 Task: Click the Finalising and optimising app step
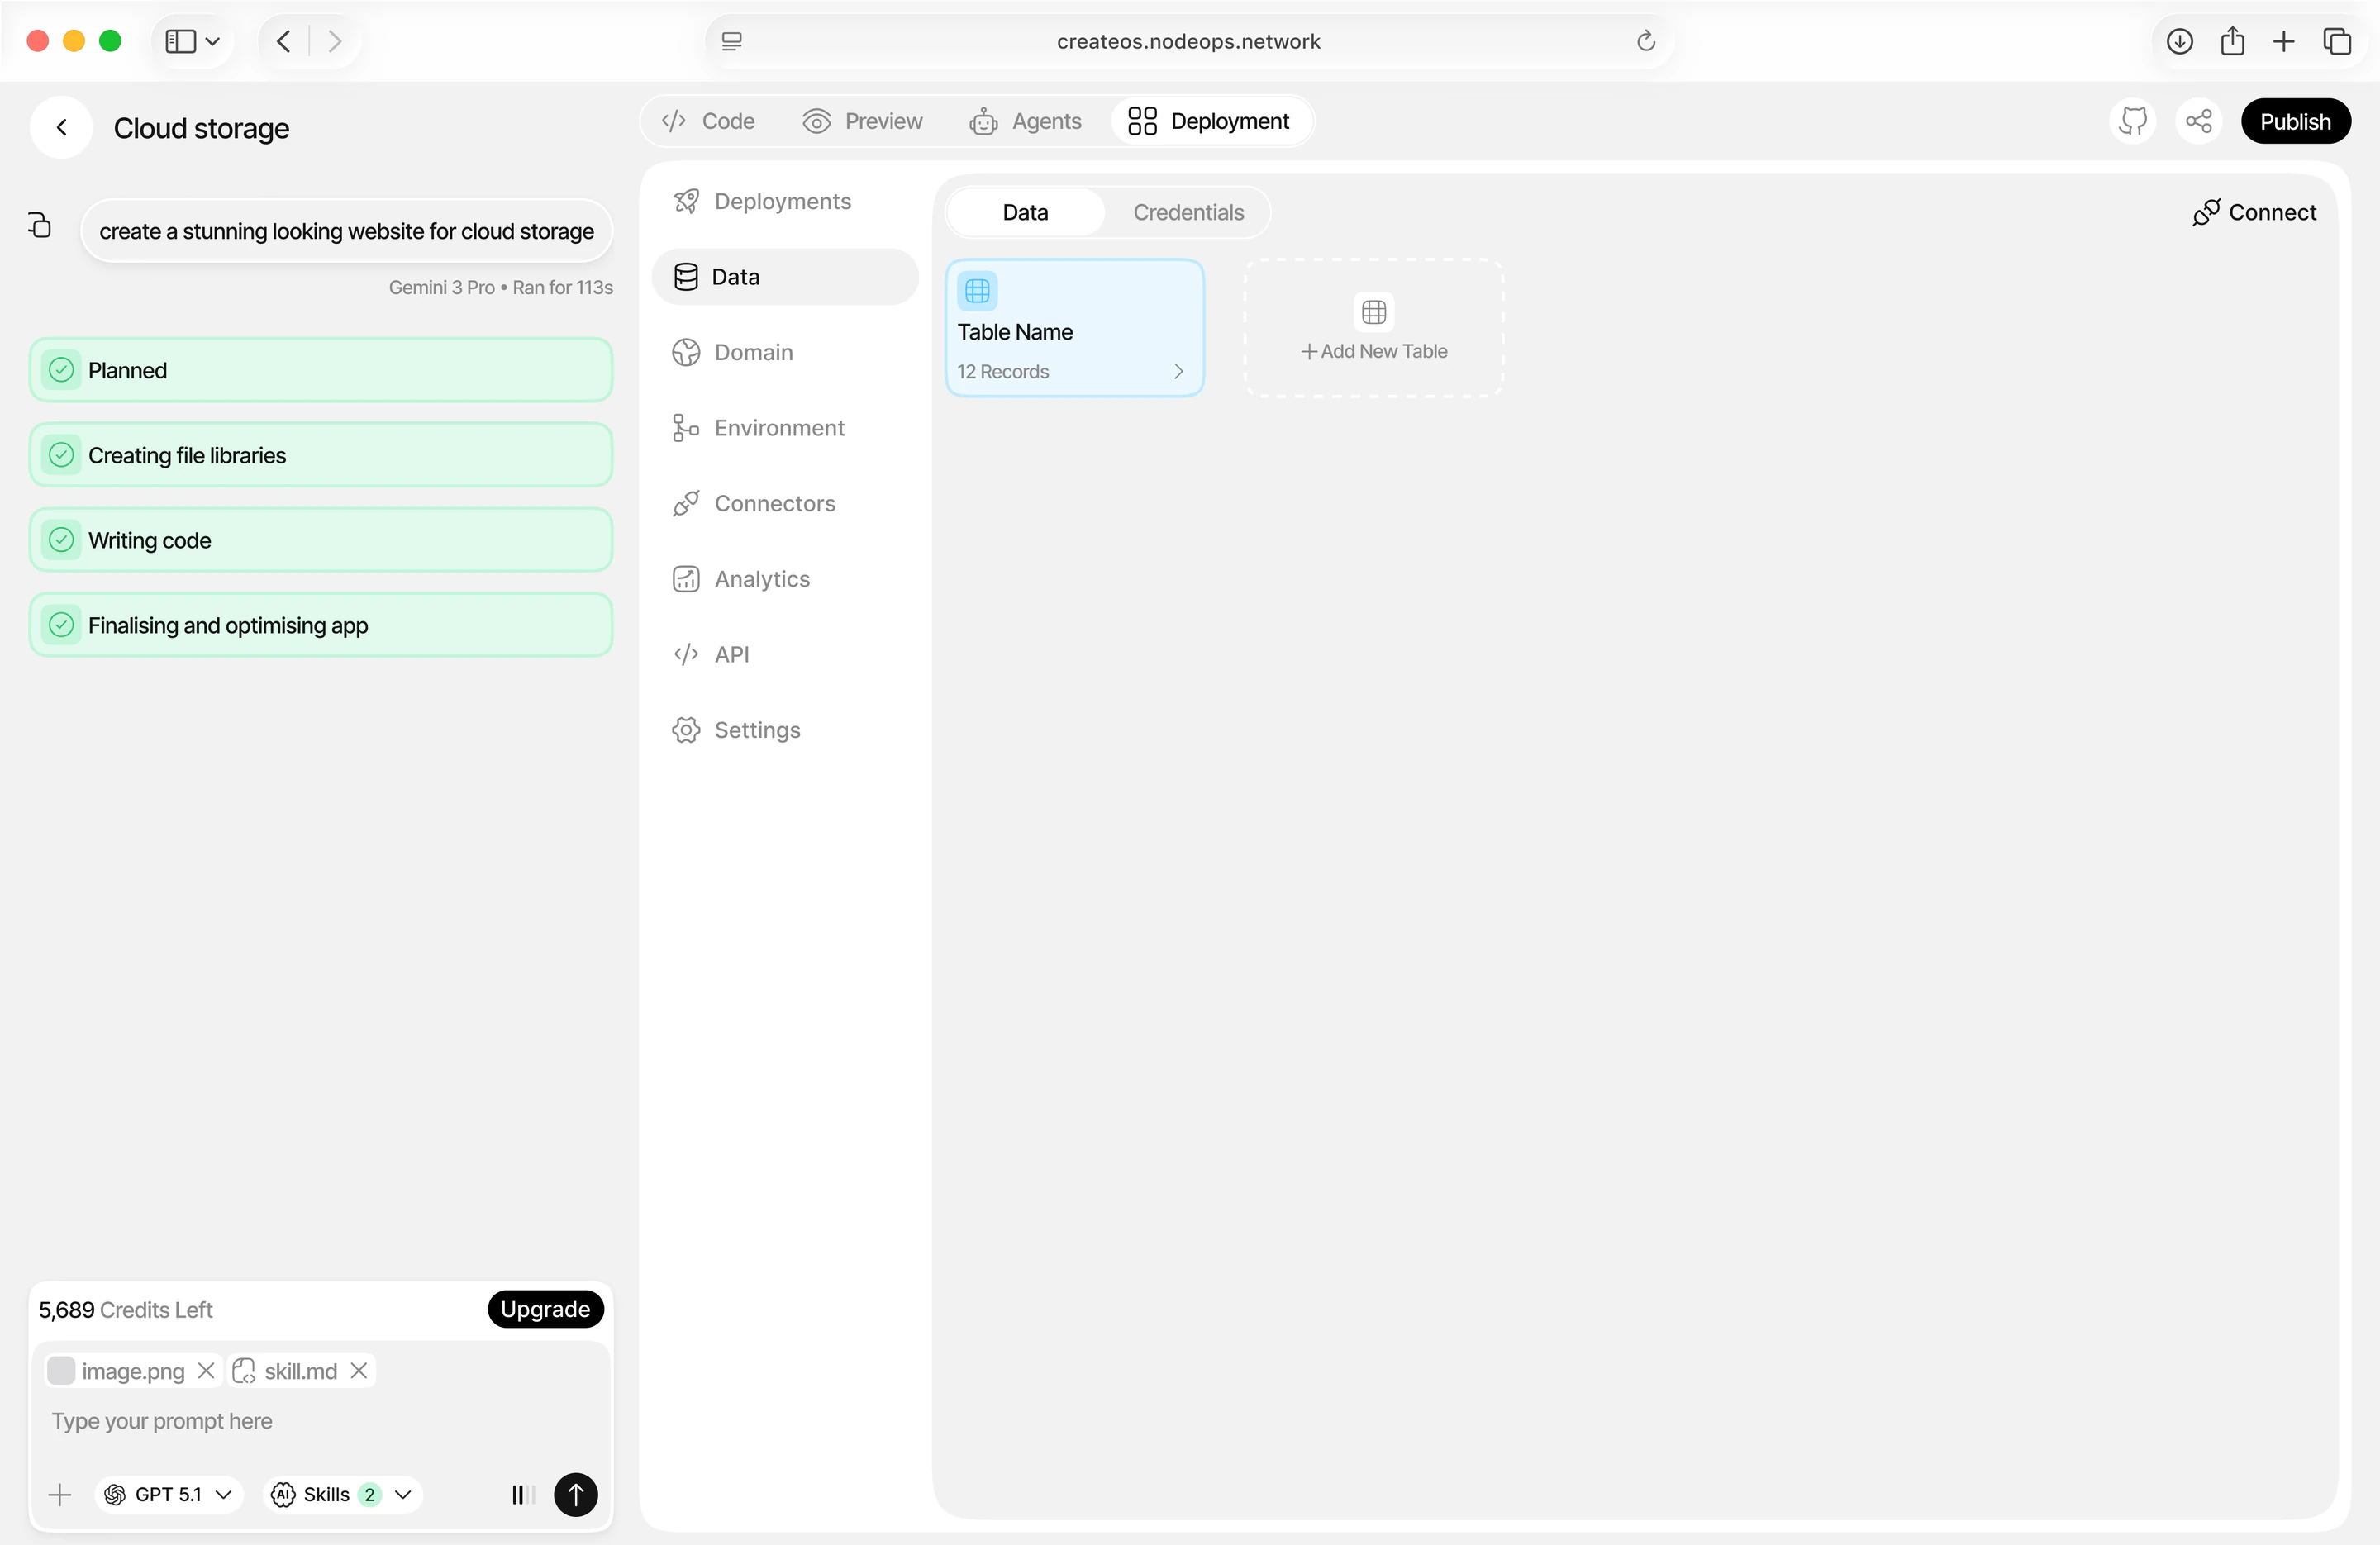321,625
